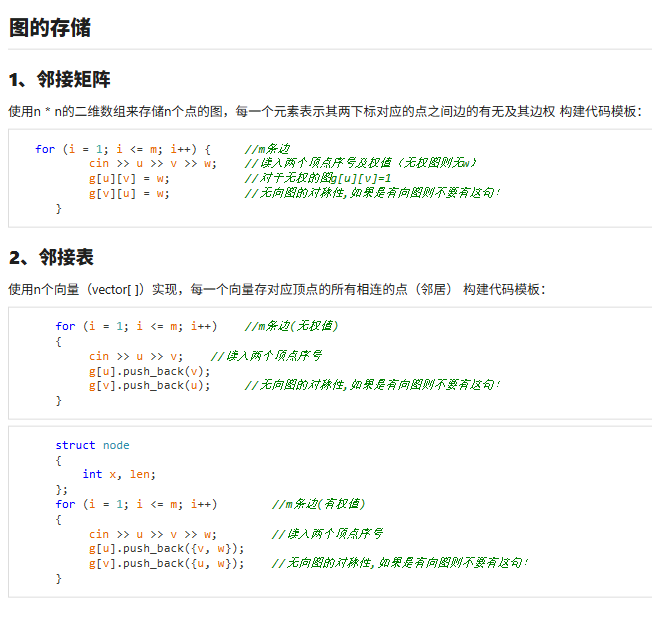This screenshot has height=617, width=652.
Task: Click the text 'struct node'
Action: click(x=92, y=445)
